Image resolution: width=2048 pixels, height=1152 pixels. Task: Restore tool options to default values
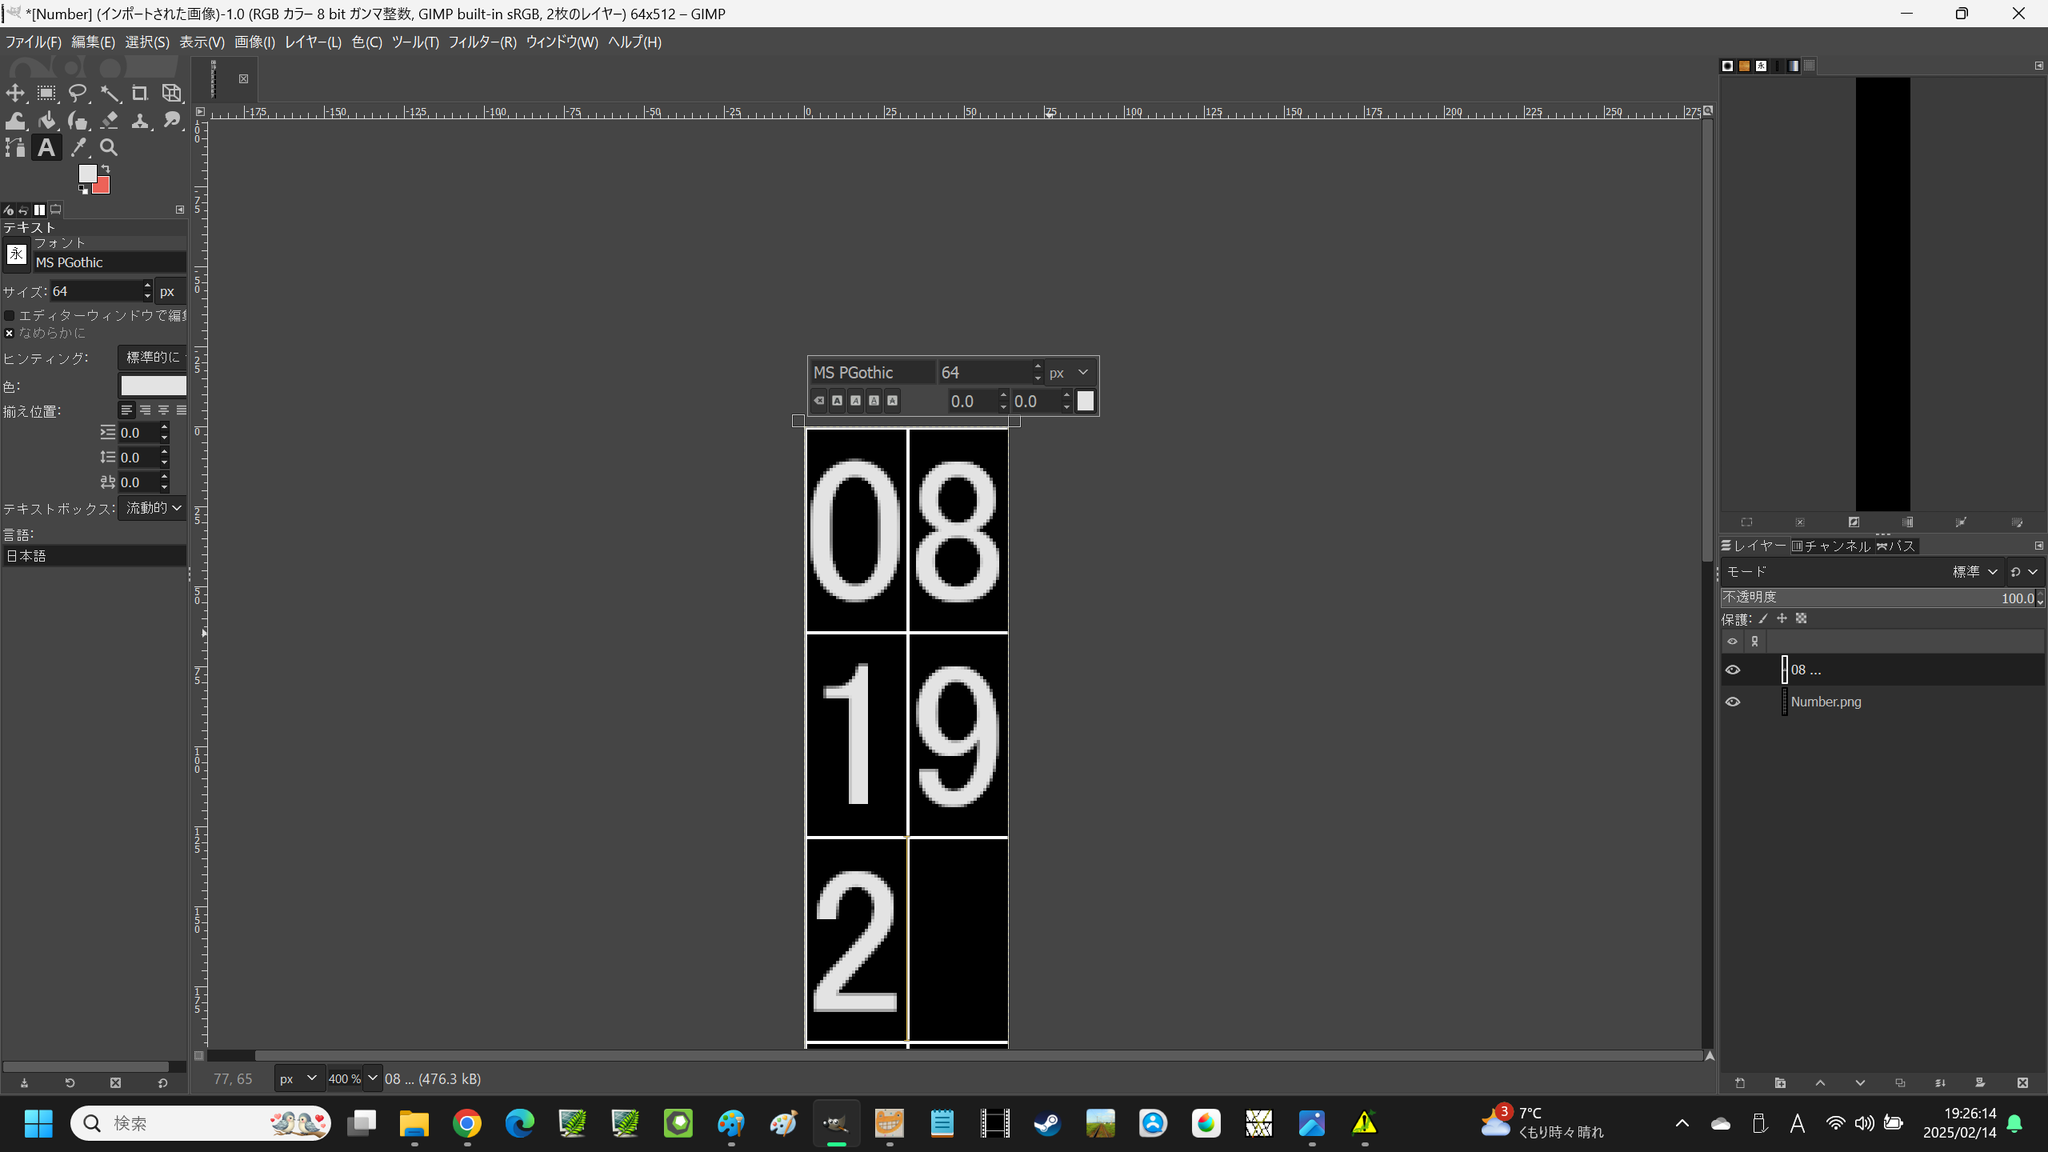(x=163, y=1083)
